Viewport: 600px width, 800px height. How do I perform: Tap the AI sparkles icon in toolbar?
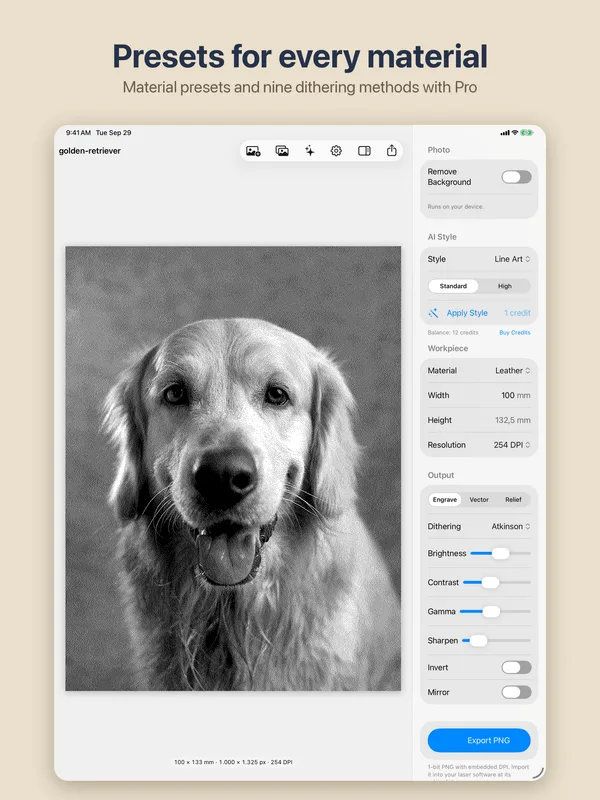310,151
